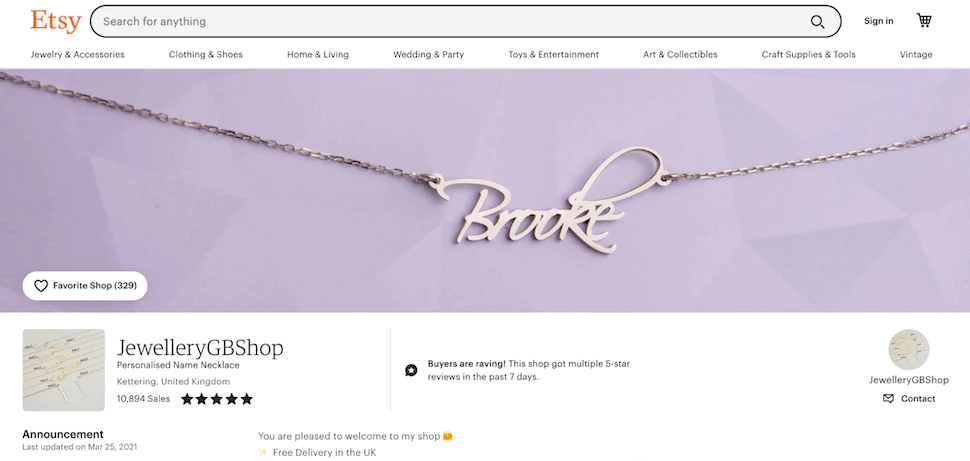Viewport: 970px width, 461px height.
Task: Click the Contact envelope icon
Action: pos(888,399)
